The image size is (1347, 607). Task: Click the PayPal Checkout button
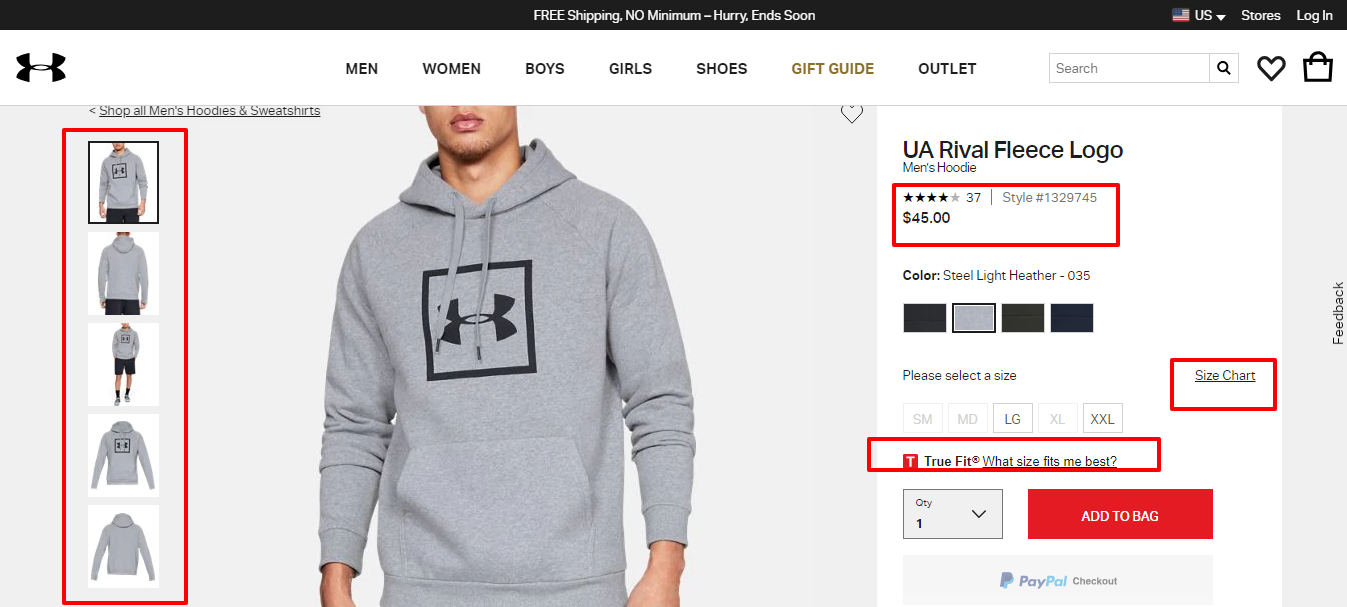click(x=1057, y=580)
